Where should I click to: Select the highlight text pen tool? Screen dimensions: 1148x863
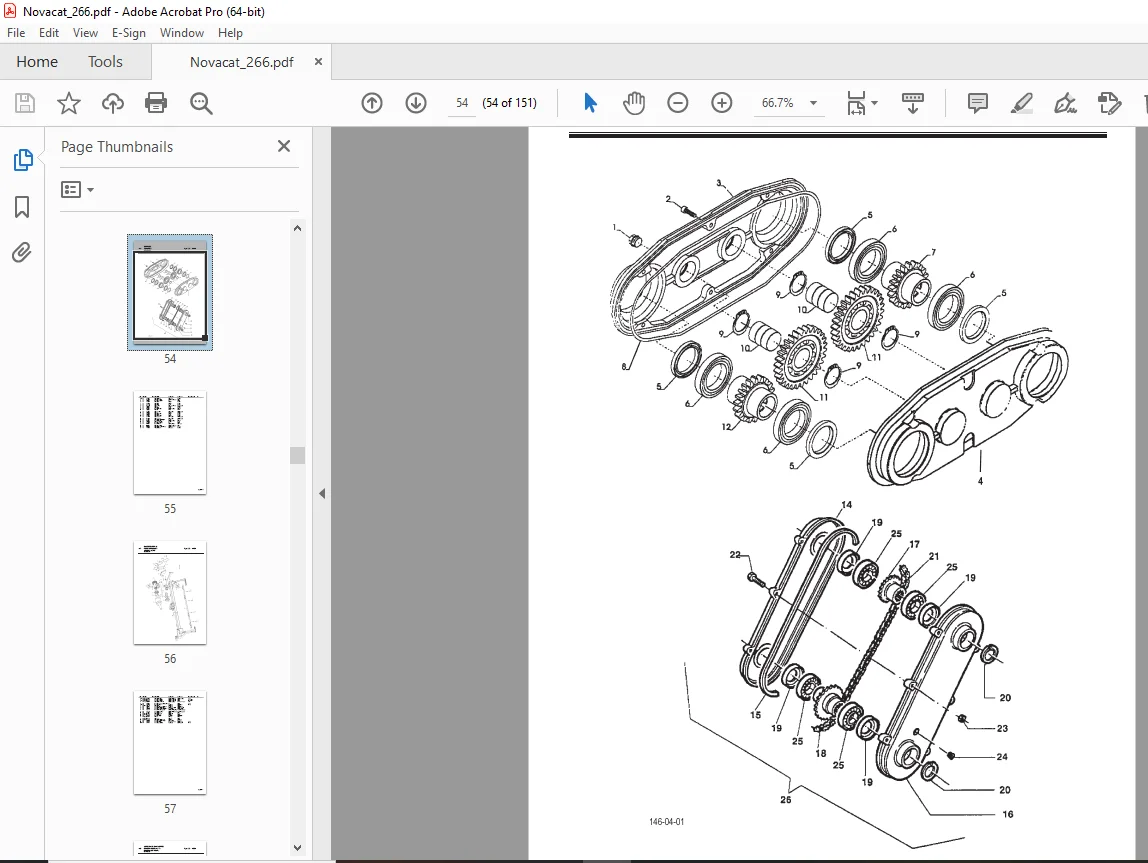[1021, 103]
